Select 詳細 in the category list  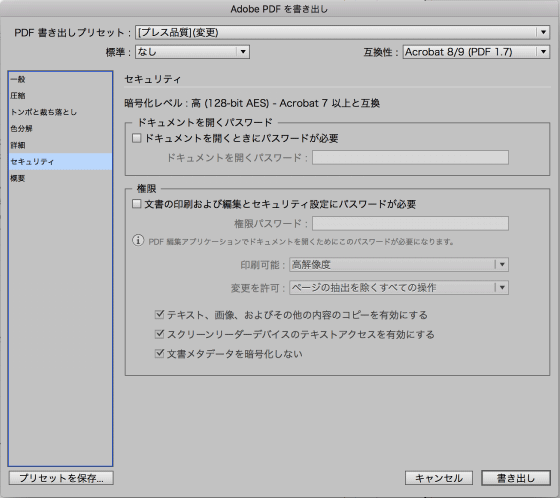[x=60, y=145]
